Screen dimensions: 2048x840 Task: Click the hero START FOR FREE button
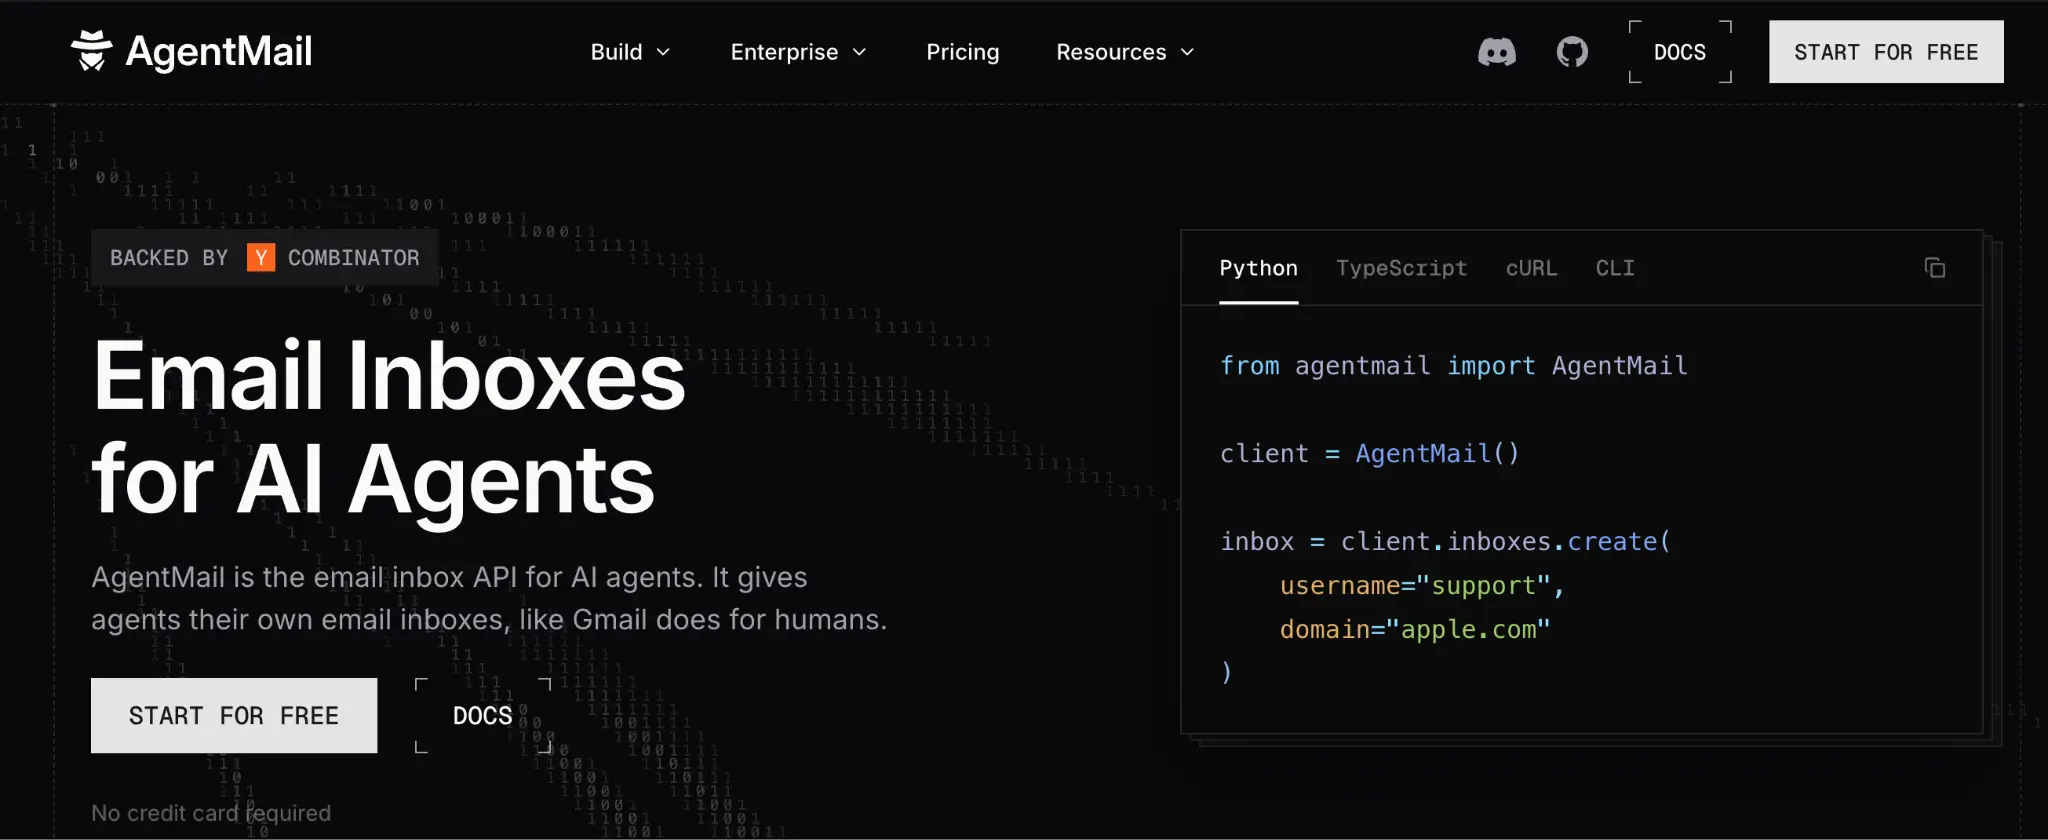pos(234,716)
